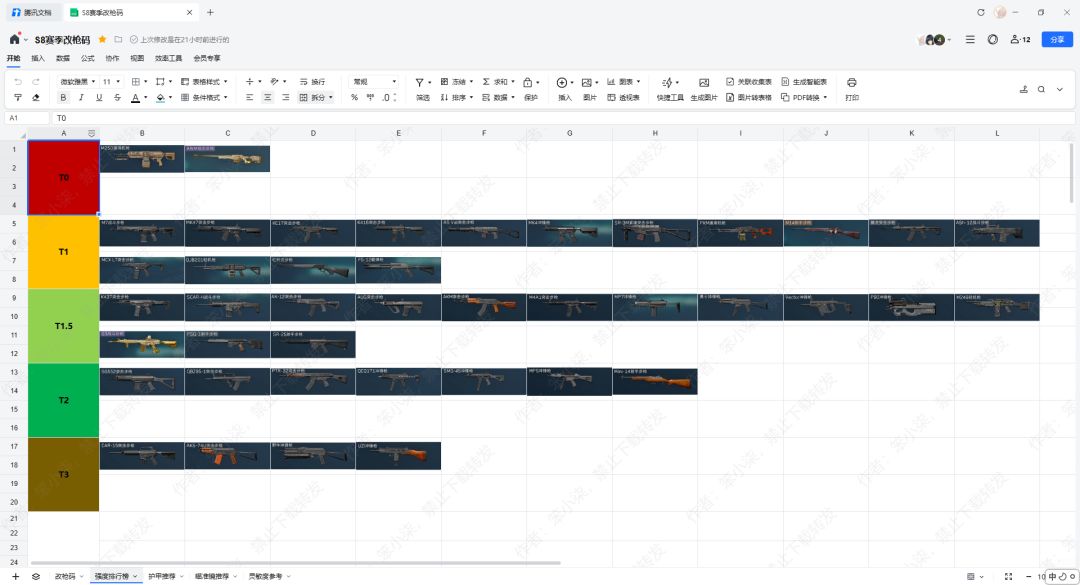
Task: Click the 插入 insert plus icon
Action: [x=562, y=82]
